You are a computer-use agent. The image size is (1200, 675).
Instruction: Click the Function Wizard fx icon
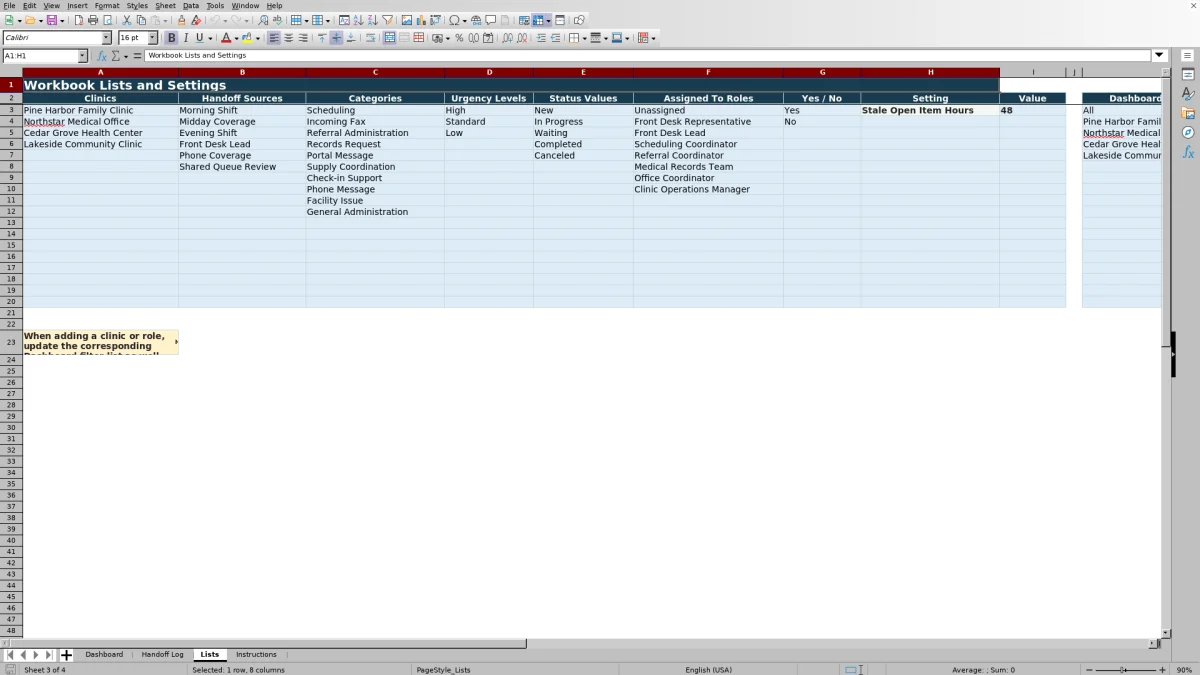pyautogui.click(x=101, y=56)
